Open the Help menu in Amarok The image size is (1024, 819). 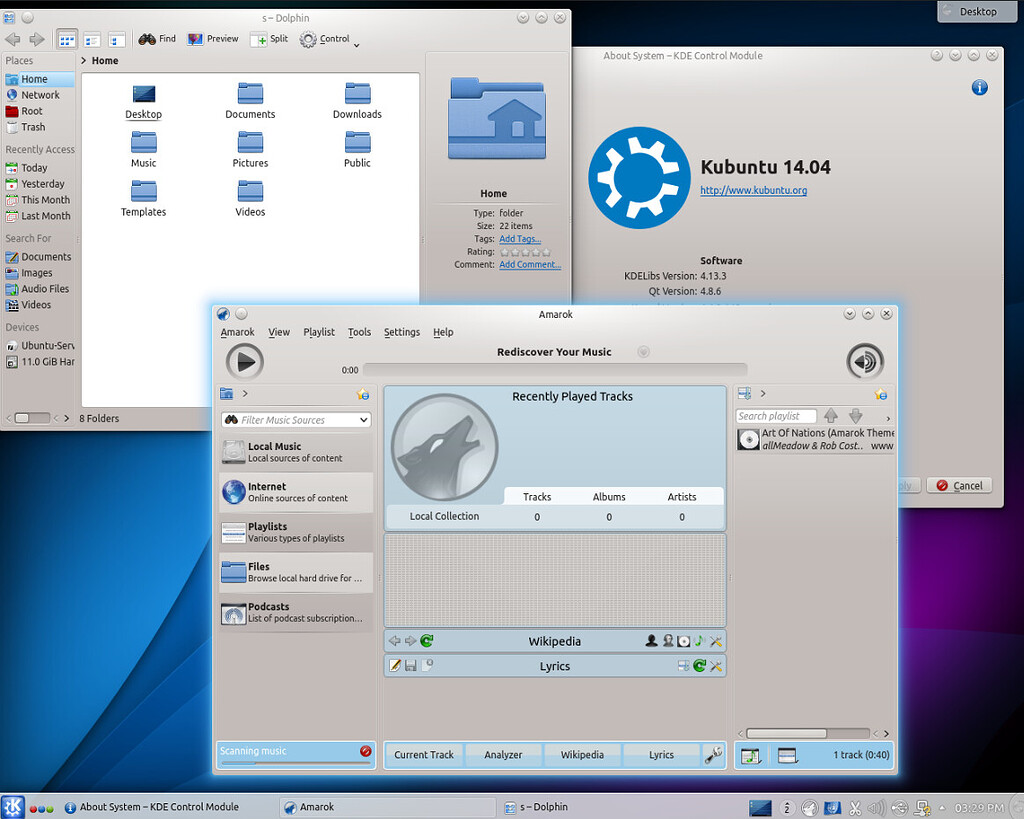point(443,332)
